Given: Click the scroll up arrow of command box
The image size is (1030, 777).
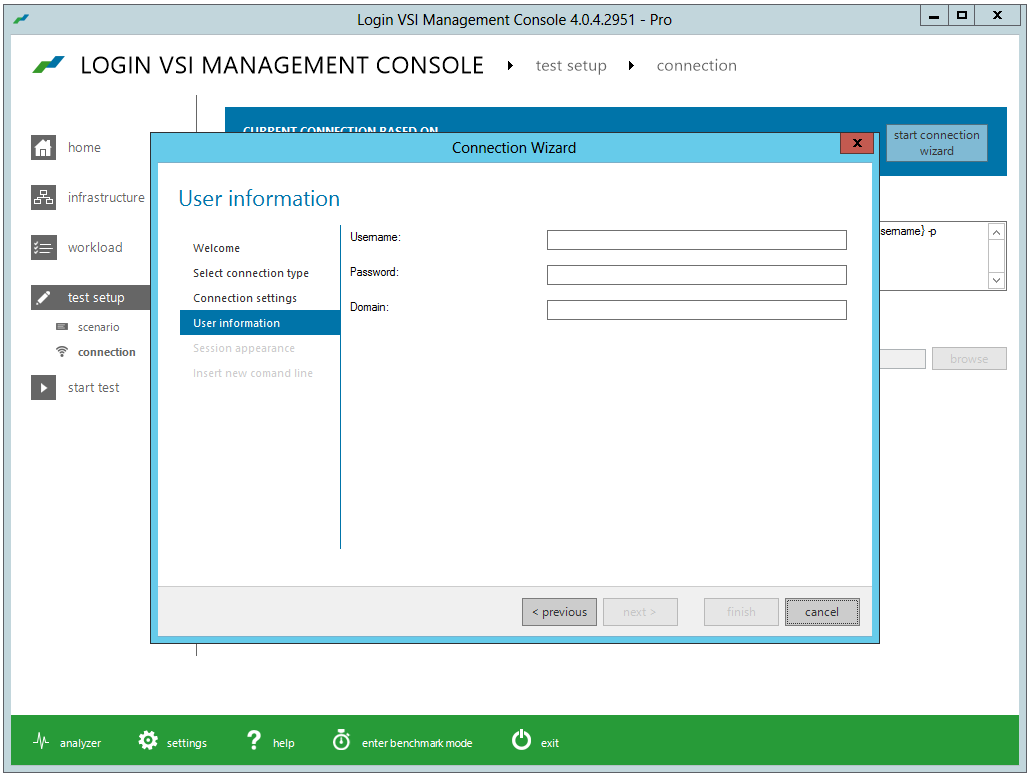Looking at the screenshot, I should click(x=996, y=233).
